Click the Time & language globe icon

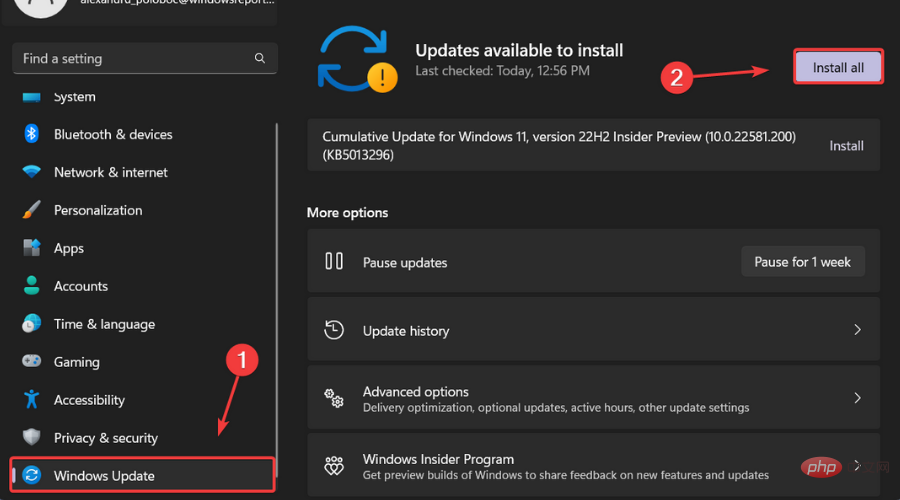pyautogui.click(x=32, y=324)
